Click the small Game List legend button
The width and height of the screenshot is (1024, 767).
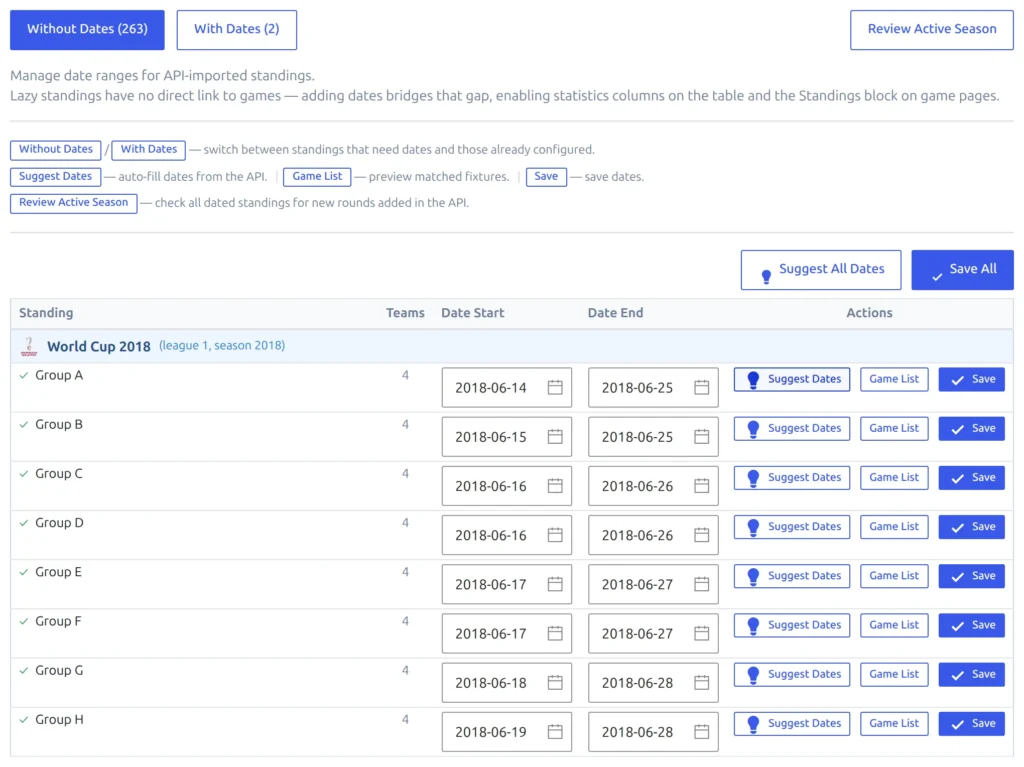(317, 176)
